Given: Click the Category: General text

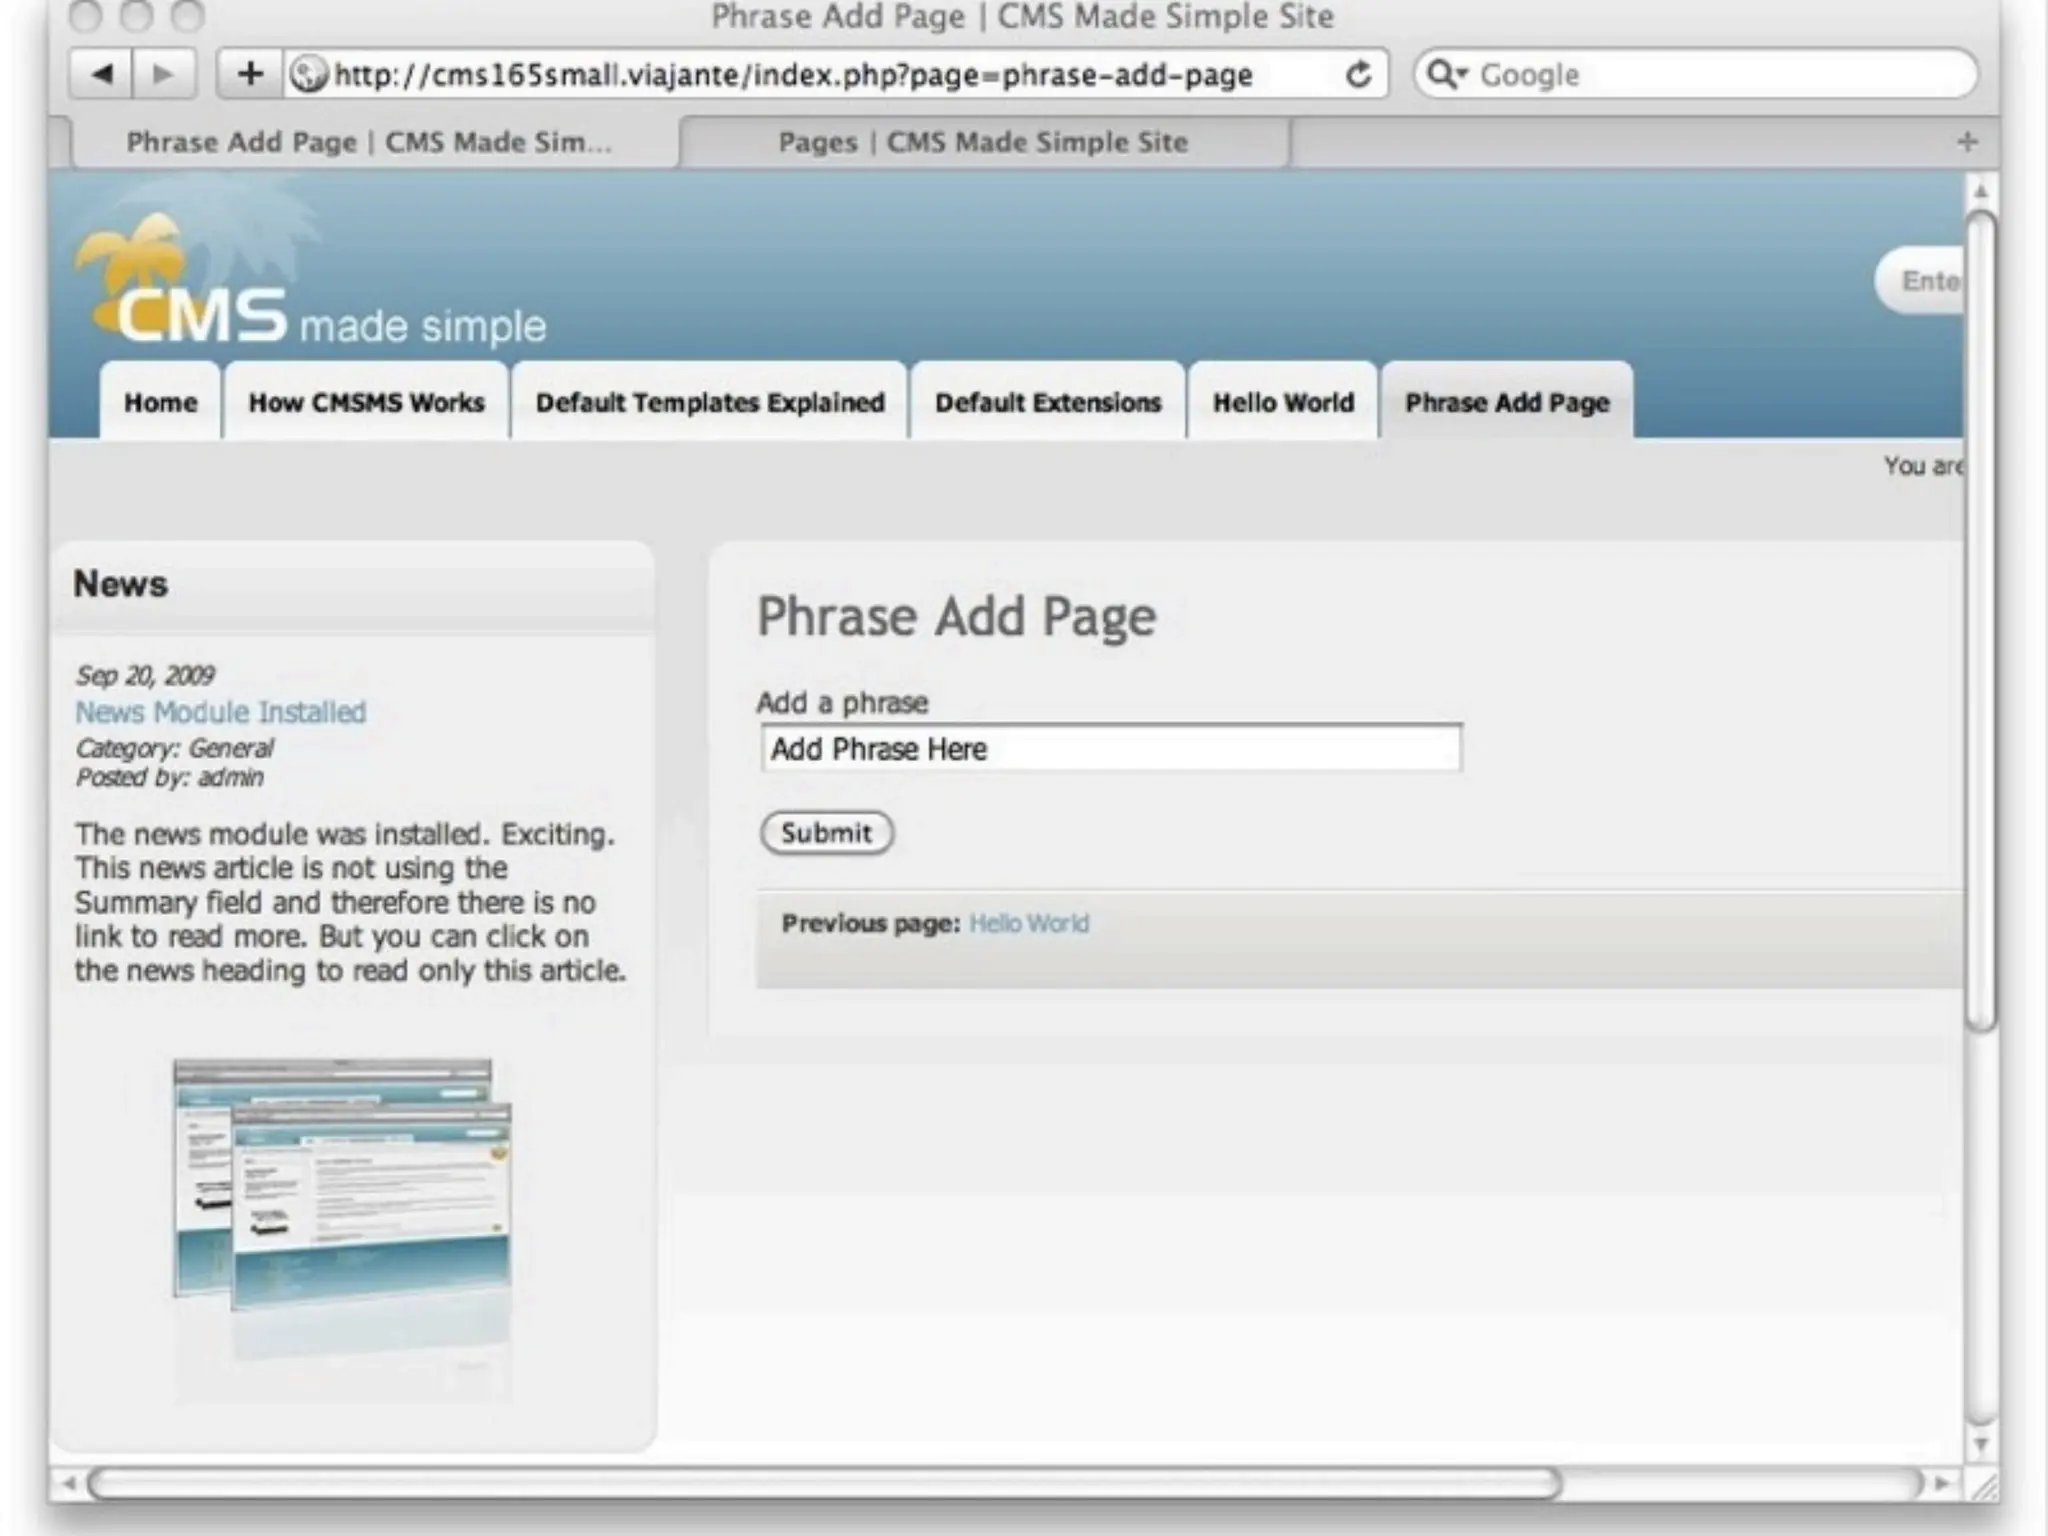Looking at the screenshot, I should [x=174, y=748].
